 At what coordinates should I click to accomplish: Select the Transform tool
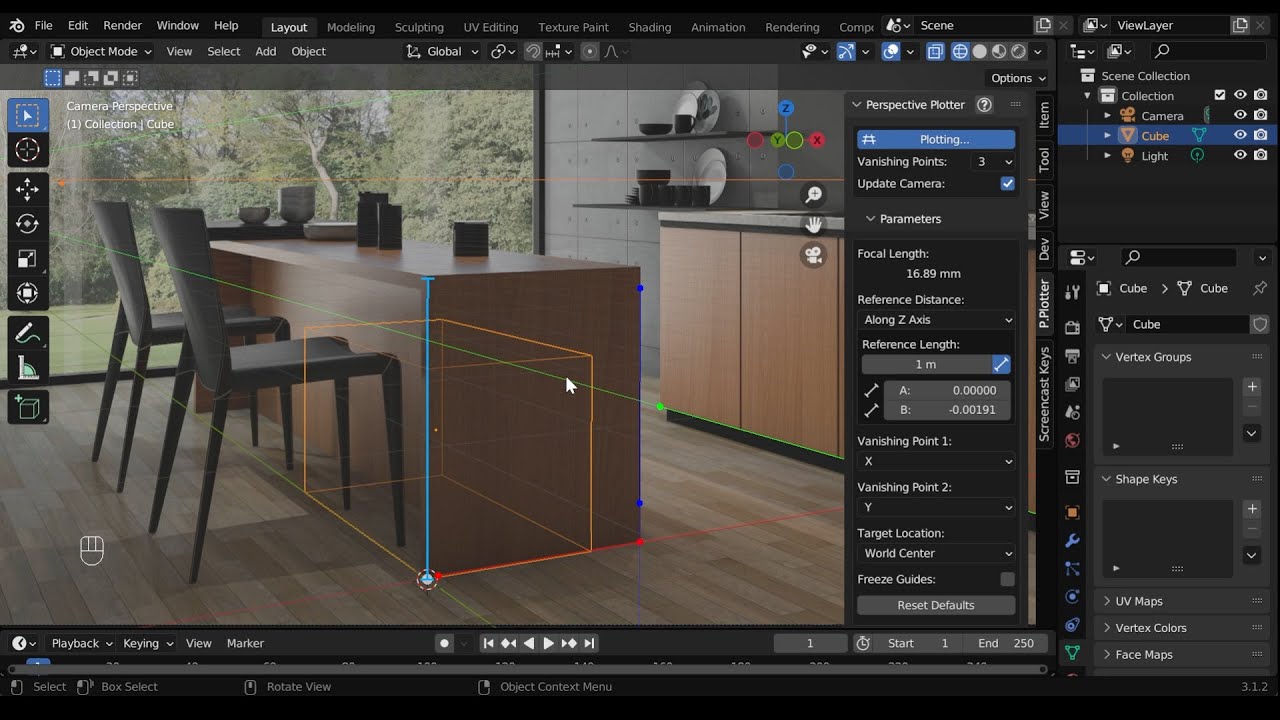pos(28,293)
